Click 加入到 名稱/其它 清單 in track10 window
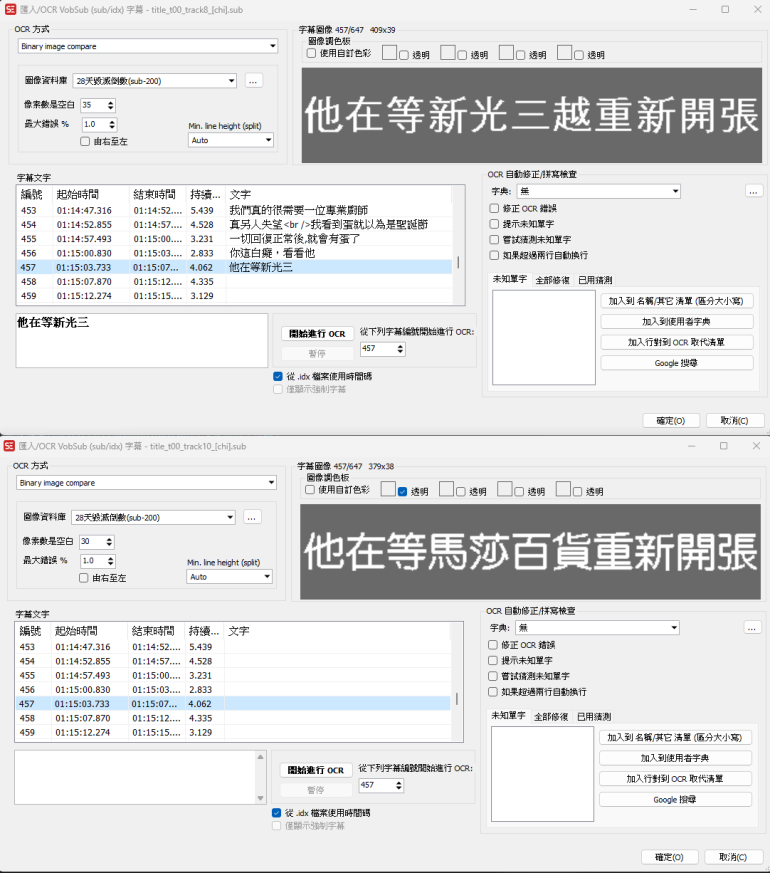 click(675, 737)
